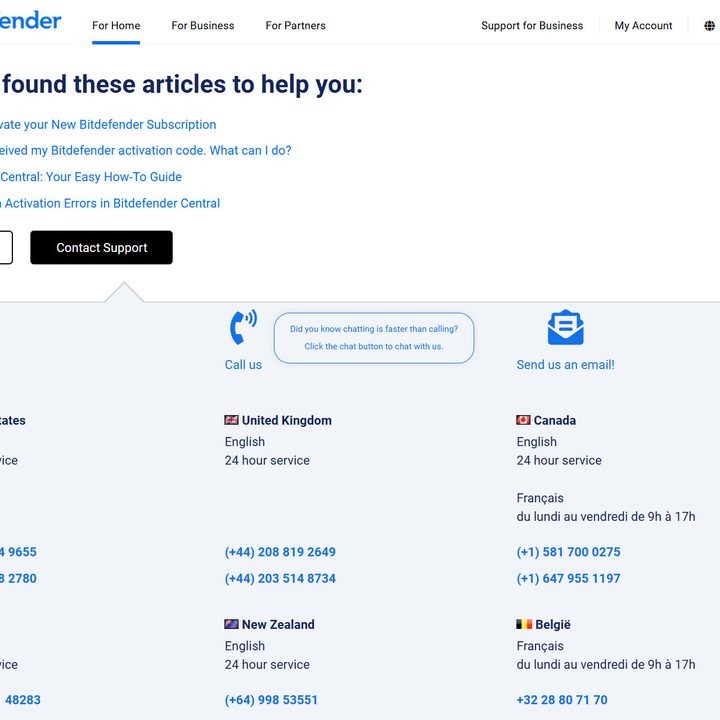Call UK number (+44) 208 819 2649
The width and height of the screenshot is (720, 720).
280,552
